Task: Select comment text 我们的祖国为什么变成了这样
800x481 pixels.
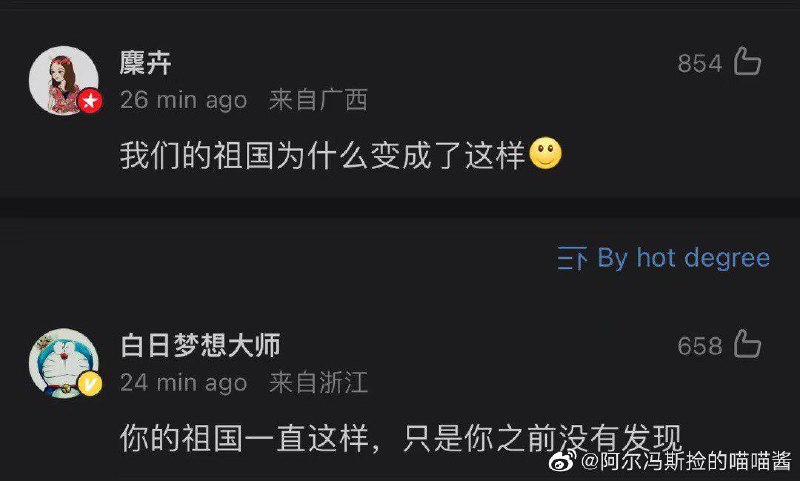Action: tap(322, 155)
